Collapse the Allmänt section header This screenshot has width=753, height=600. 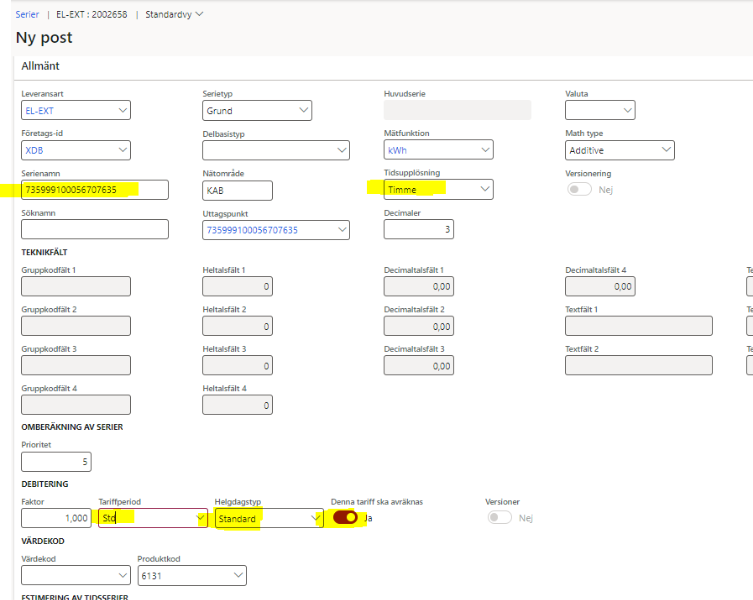pyautogui.click(x=42, y=65)
